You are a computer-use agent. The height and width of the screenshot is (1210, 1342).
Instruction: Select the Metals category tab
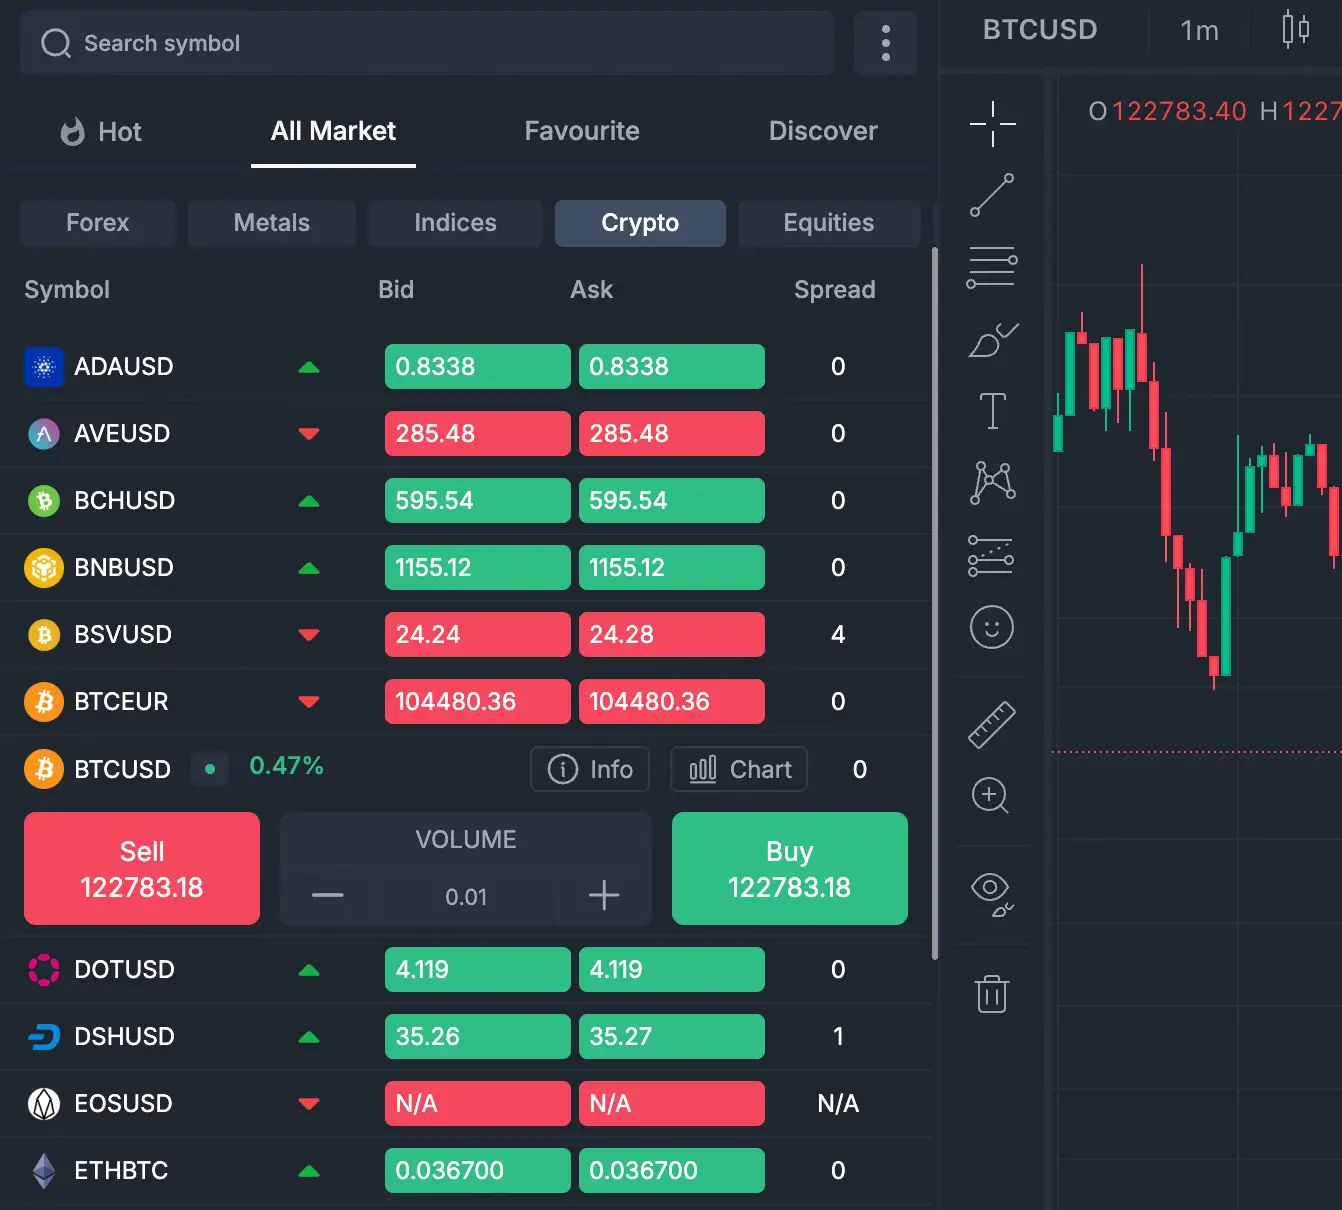coord(272,223)
